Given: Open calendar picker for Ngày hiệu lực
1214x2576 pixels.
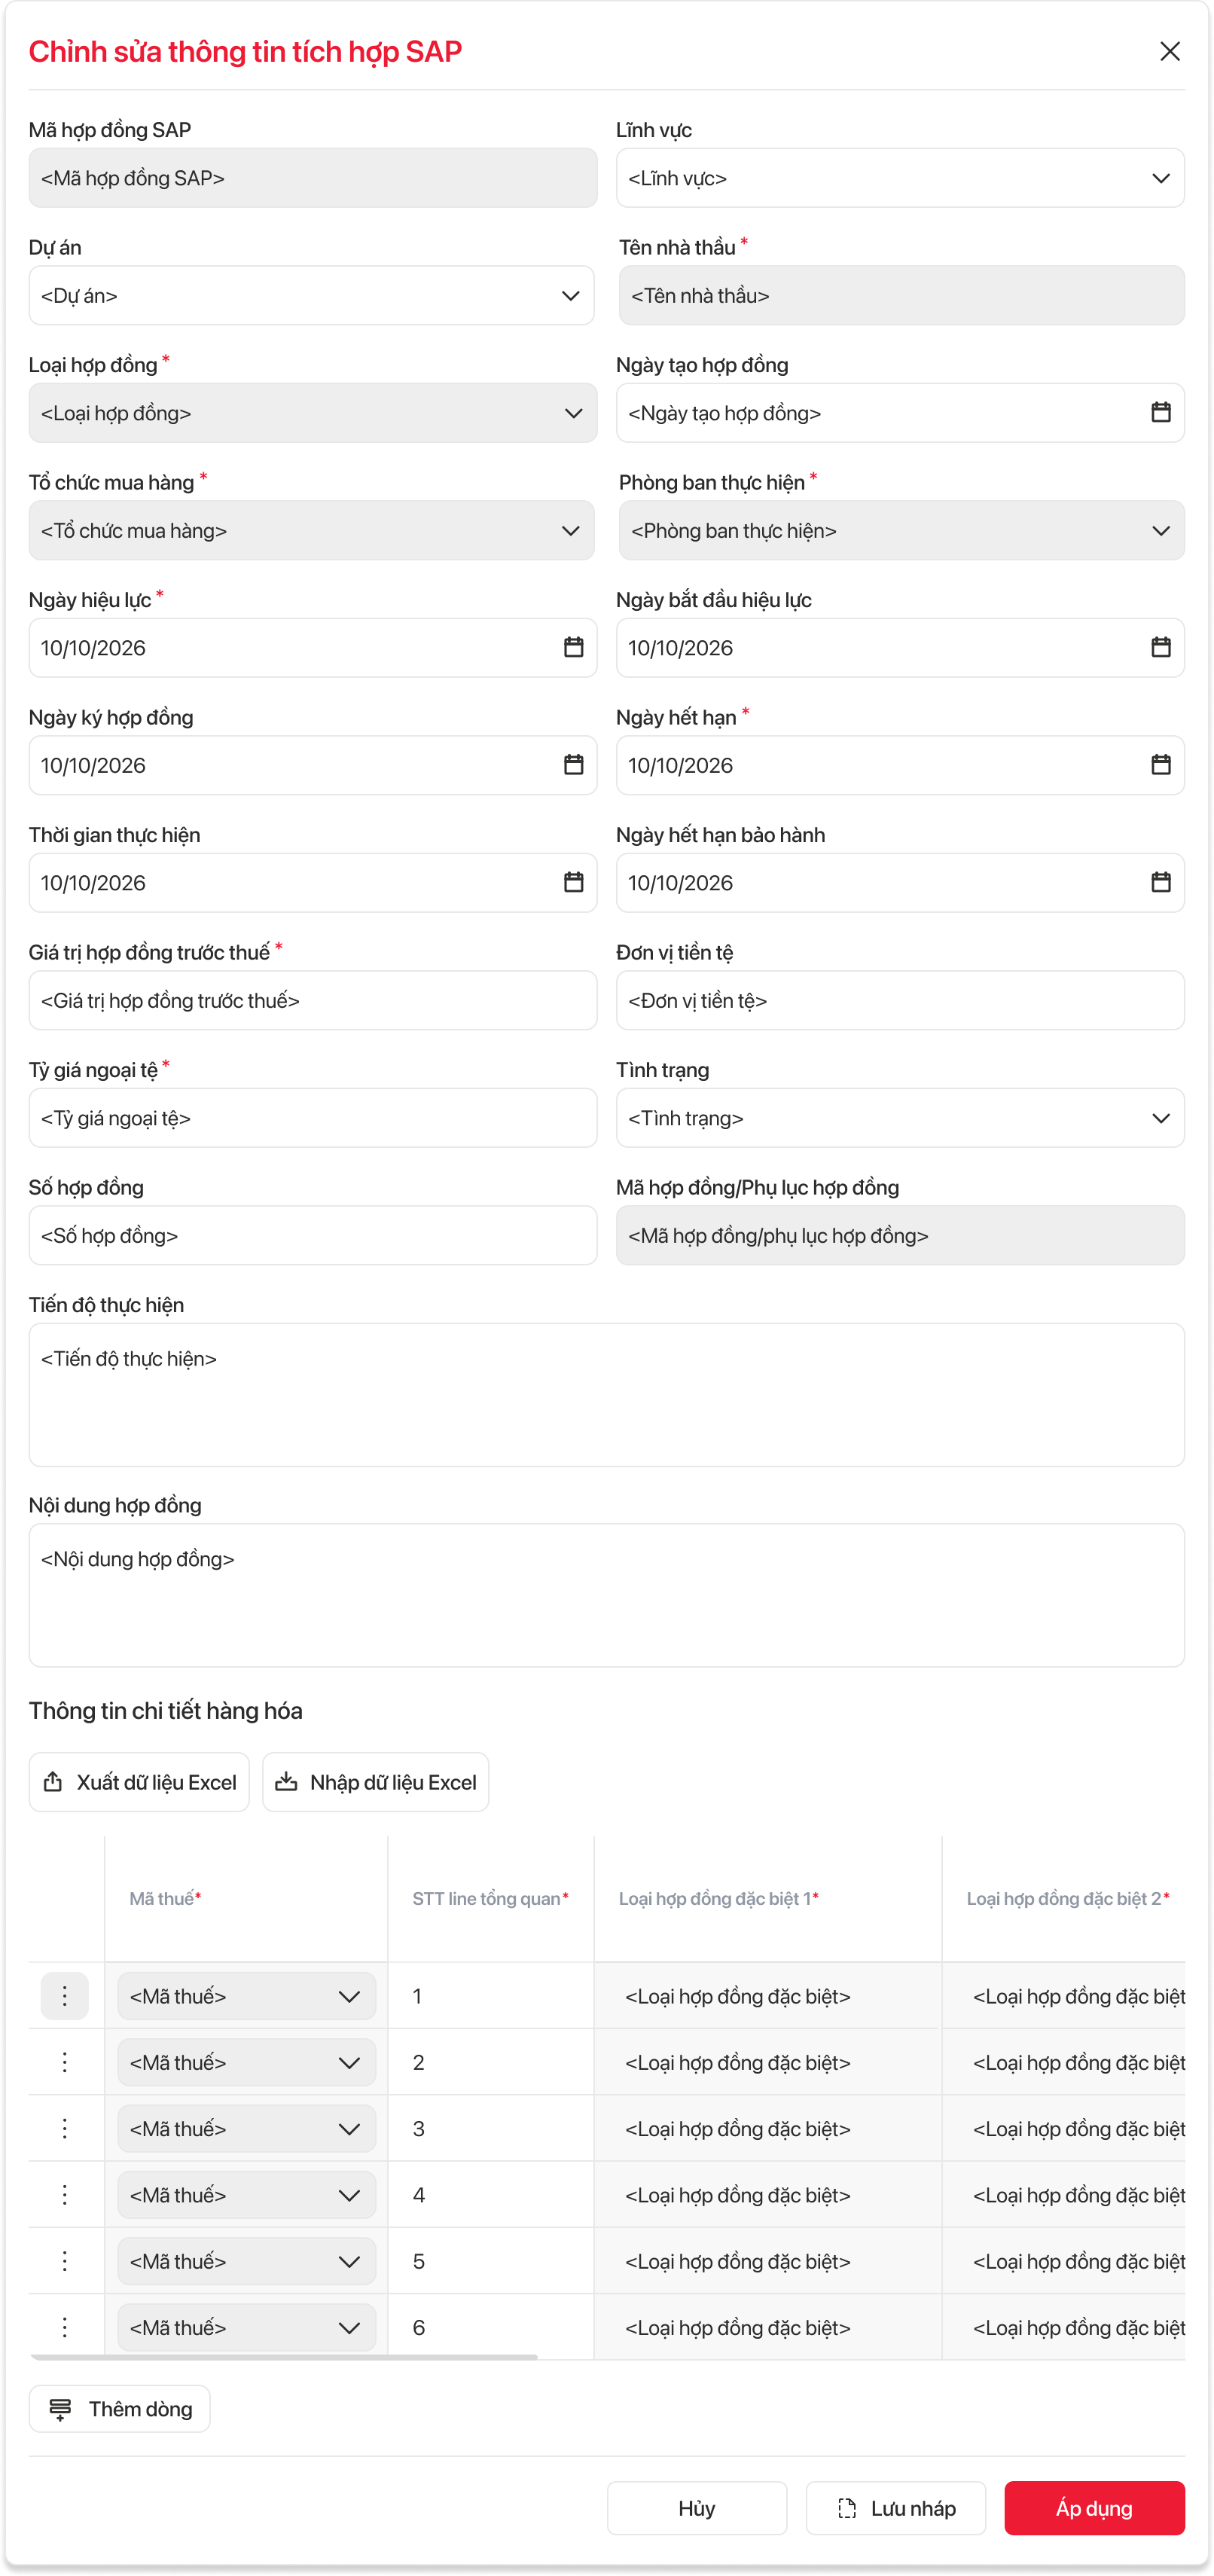Looking at the screenshot, I should click(x=573, y=647).
